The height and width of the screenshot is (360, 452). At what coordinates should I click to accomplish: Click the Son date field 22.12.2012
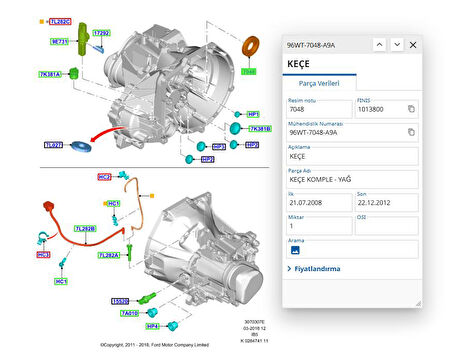(387, 203)
